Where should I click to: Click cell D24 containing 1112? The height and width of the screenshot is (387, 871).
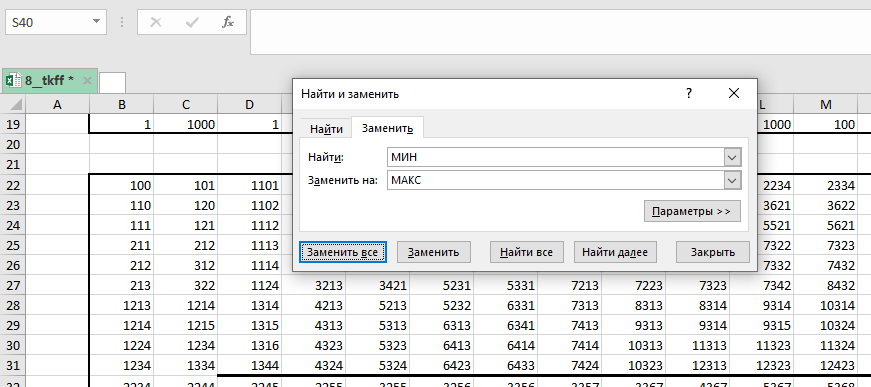point(249,225)
